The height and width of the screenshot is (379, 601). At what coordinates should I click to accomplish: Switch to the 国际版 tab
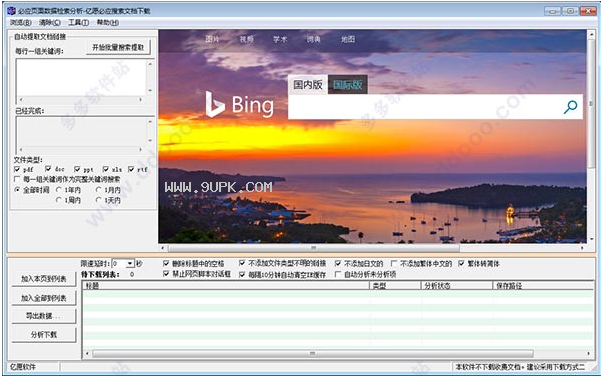[x=348, y=85]
